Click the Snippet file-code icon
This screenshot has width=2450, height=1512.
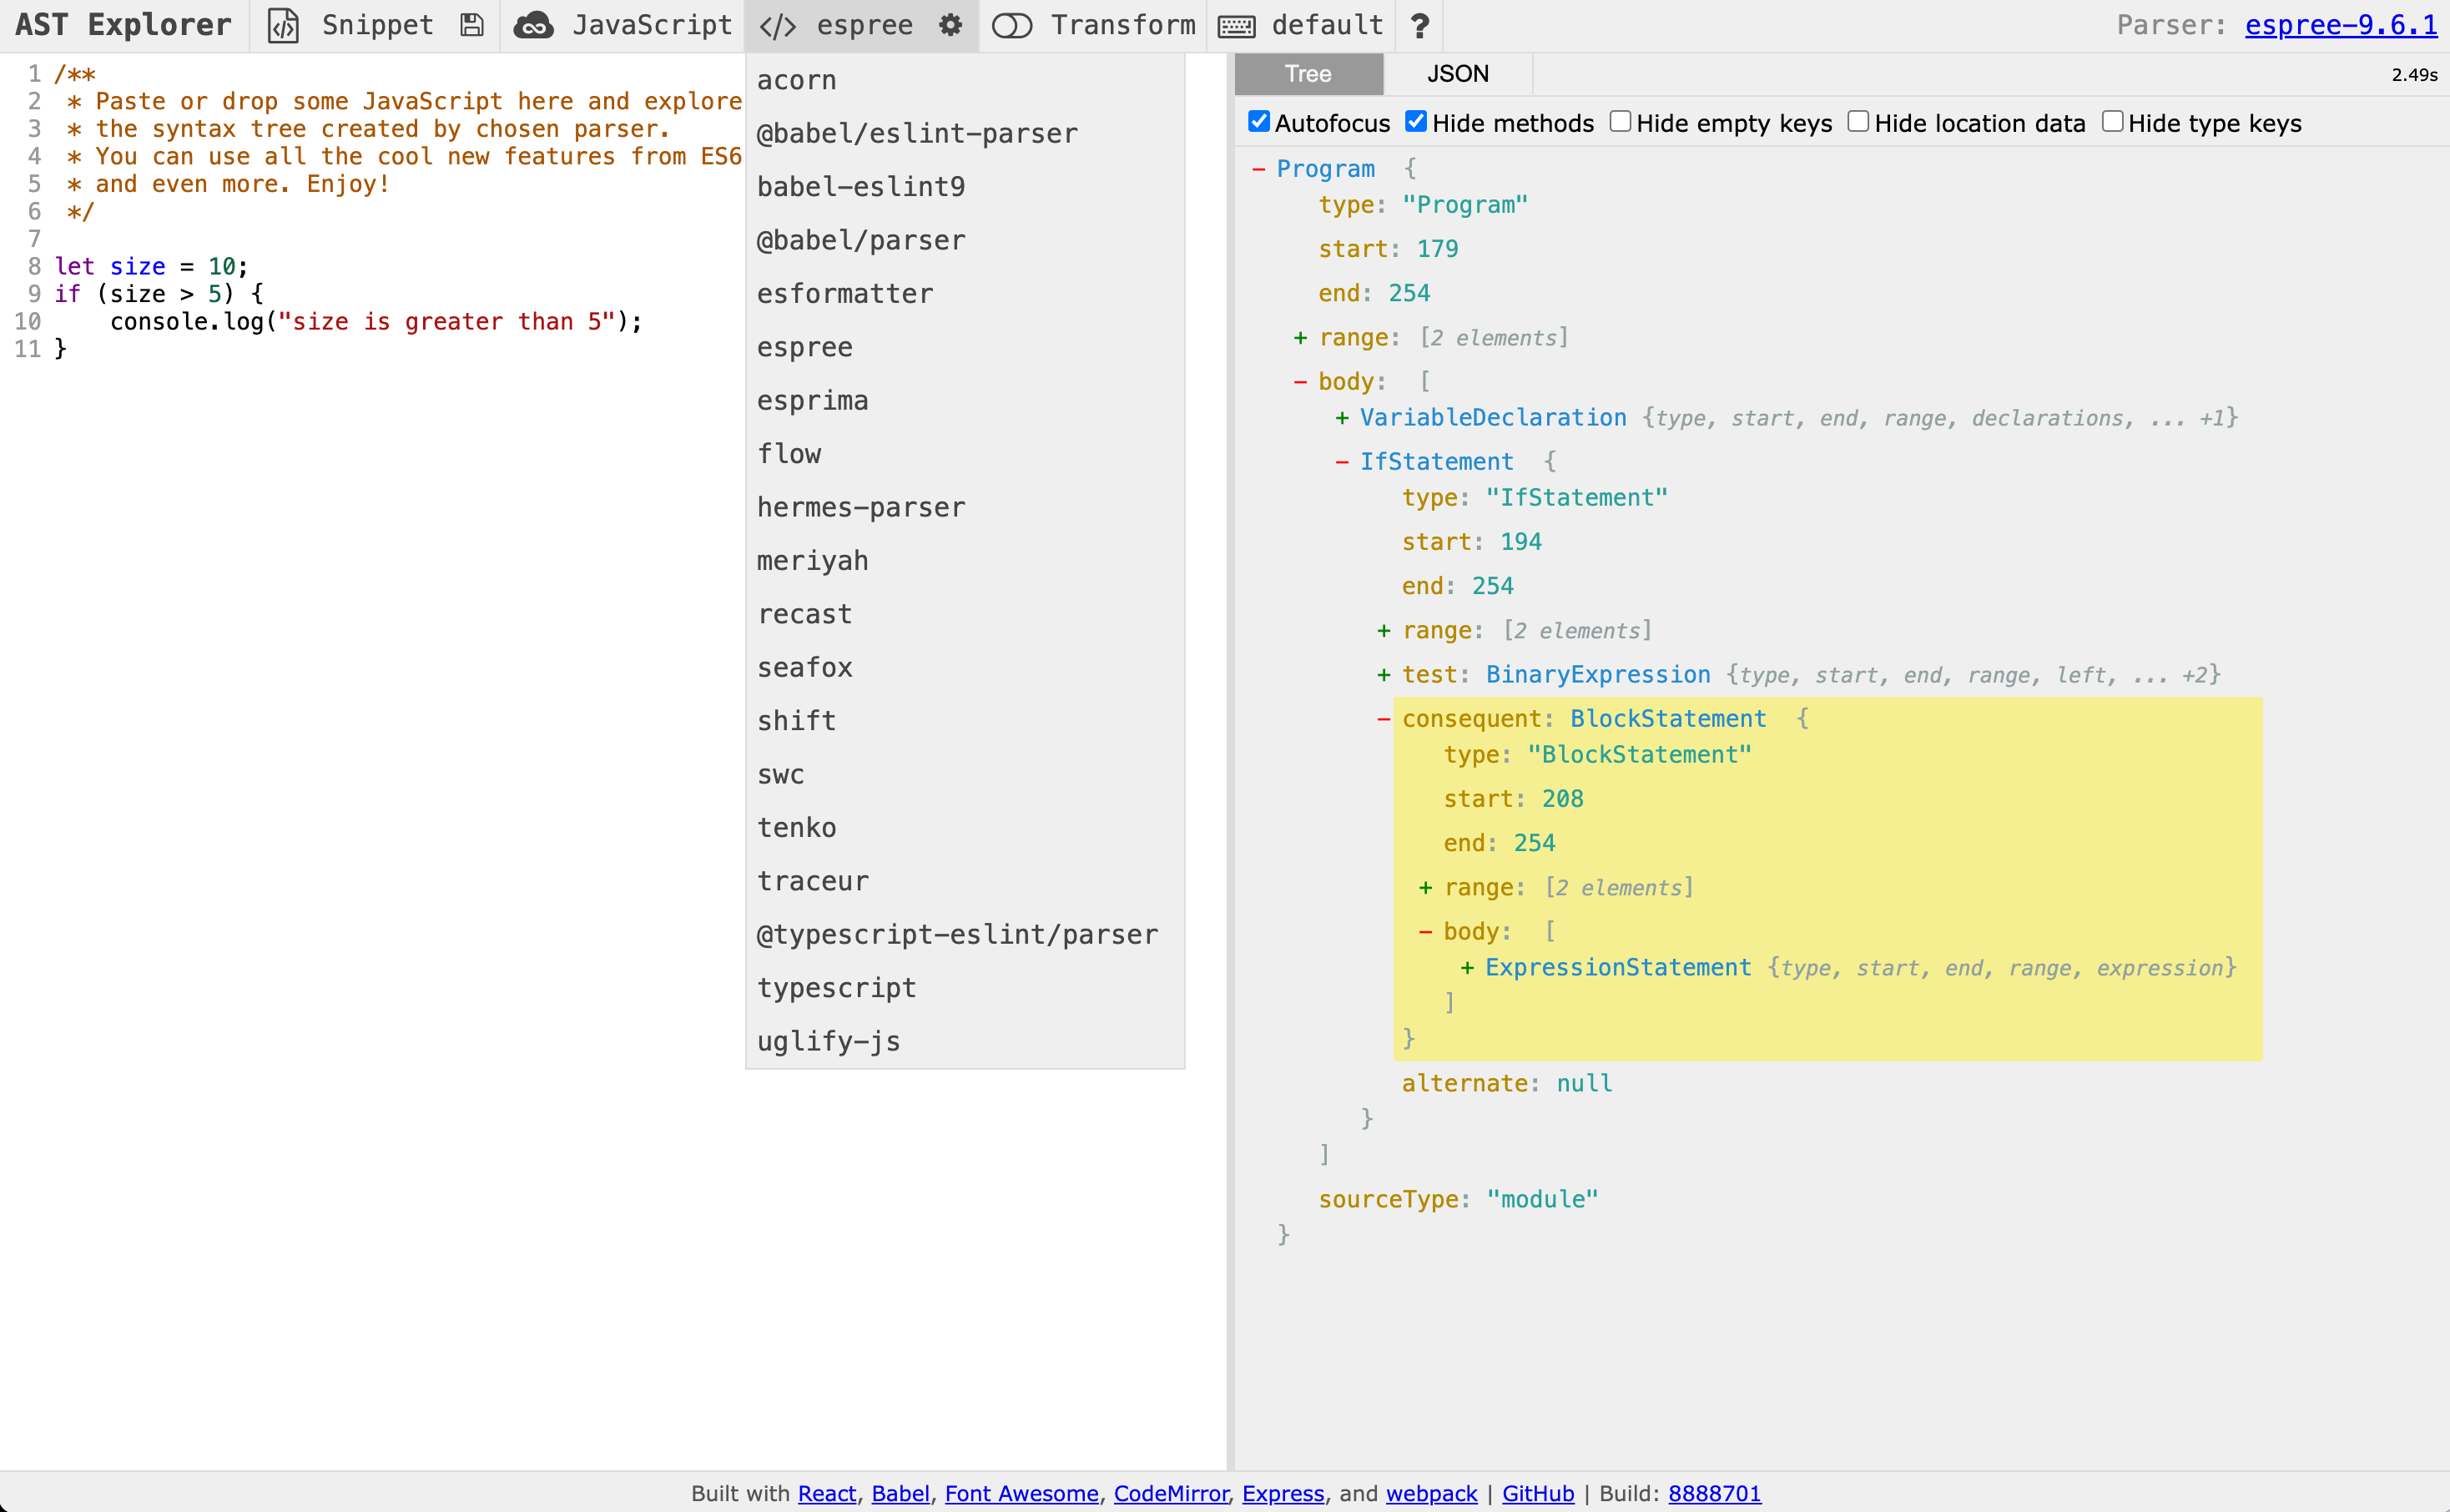(x=283, y=25)
